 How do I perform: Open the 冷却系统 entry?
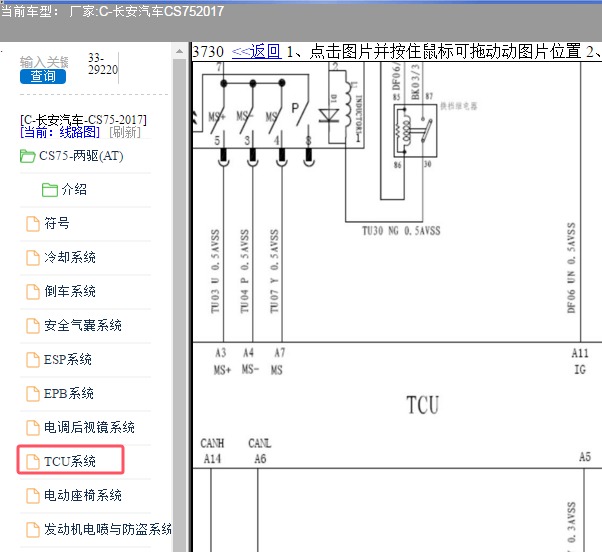tap(70, 257)
